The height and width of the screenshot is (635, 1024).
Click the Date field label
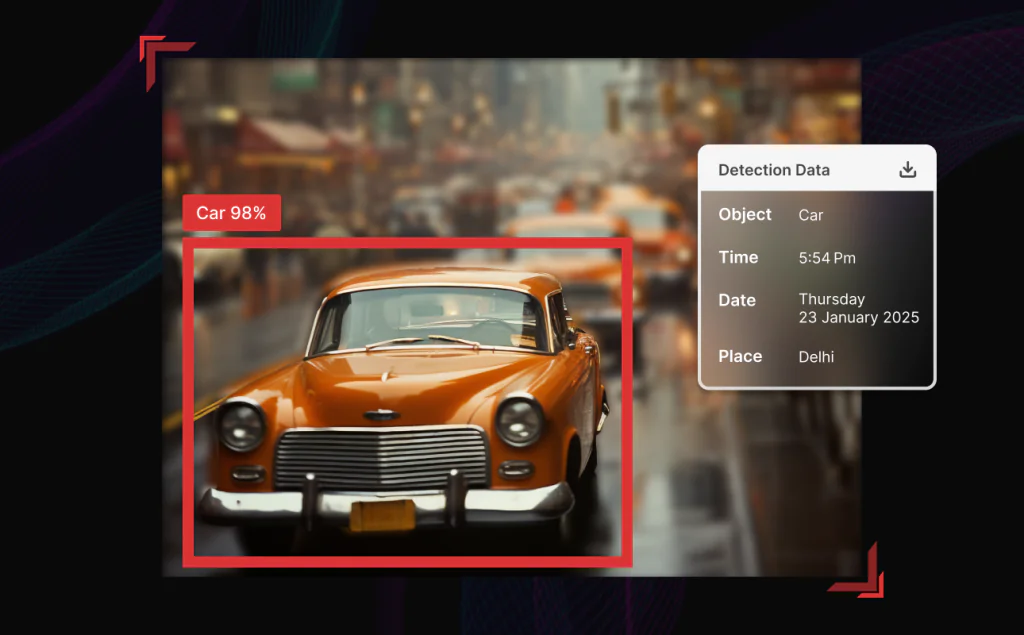[x=737, y=301]
